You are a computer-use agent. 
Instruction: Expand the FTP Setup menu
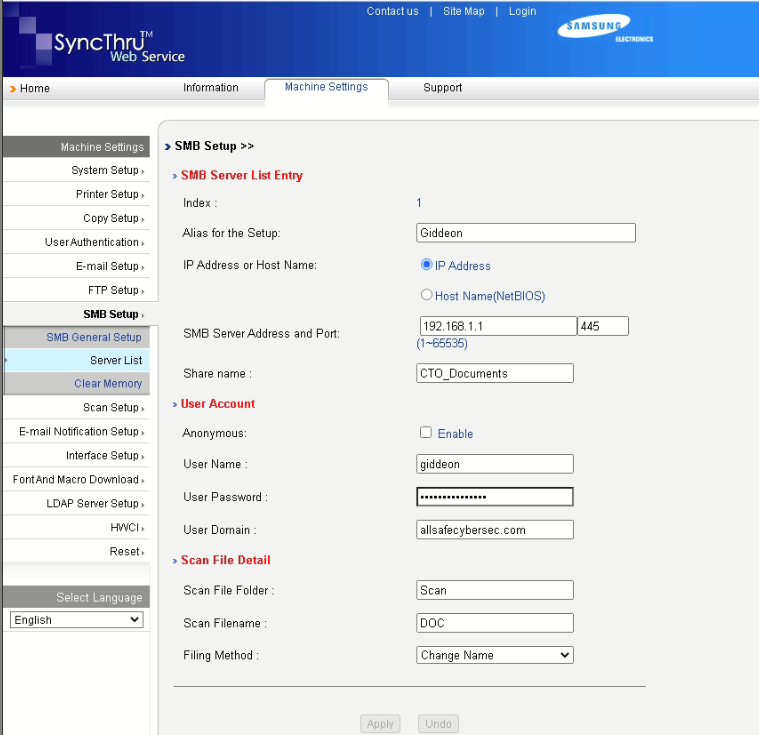tap(116, 290)
